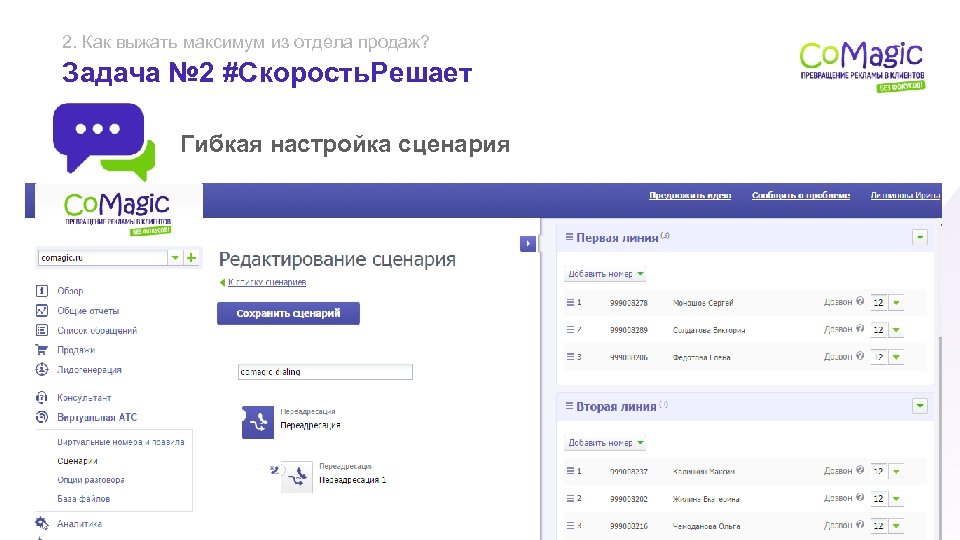The width and height of the screenshot is (960, 540).
Task: Click the name Чемоданова Ольга
Action: coord(707,526)
